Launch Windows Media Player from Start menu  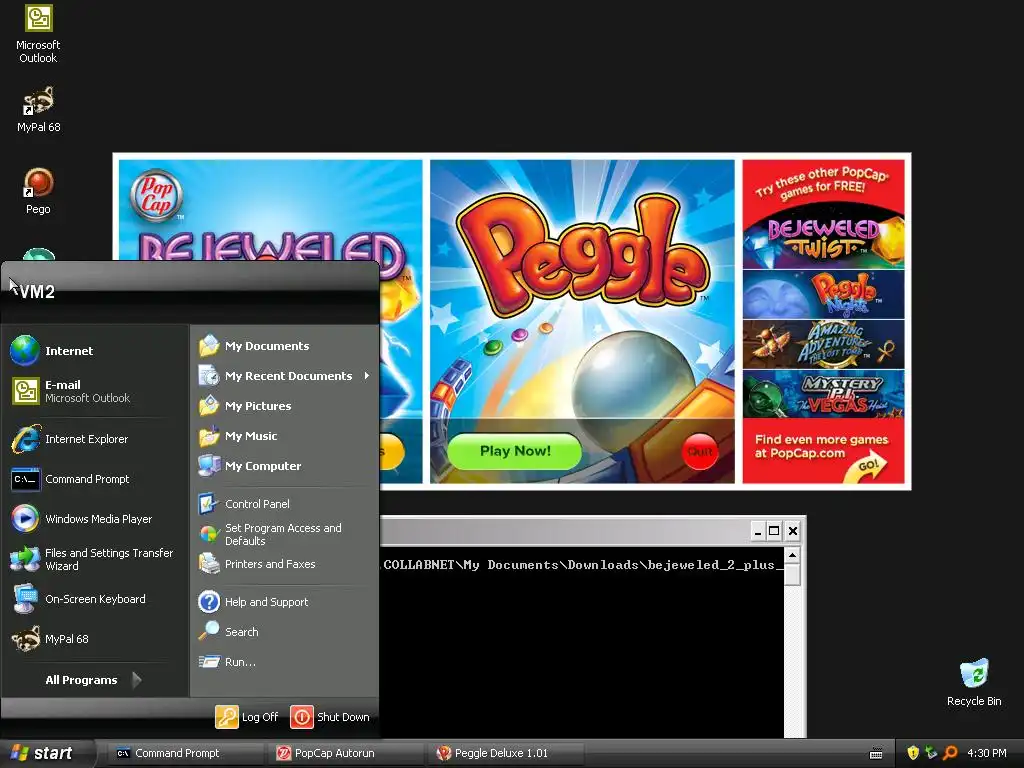point(95,519)
